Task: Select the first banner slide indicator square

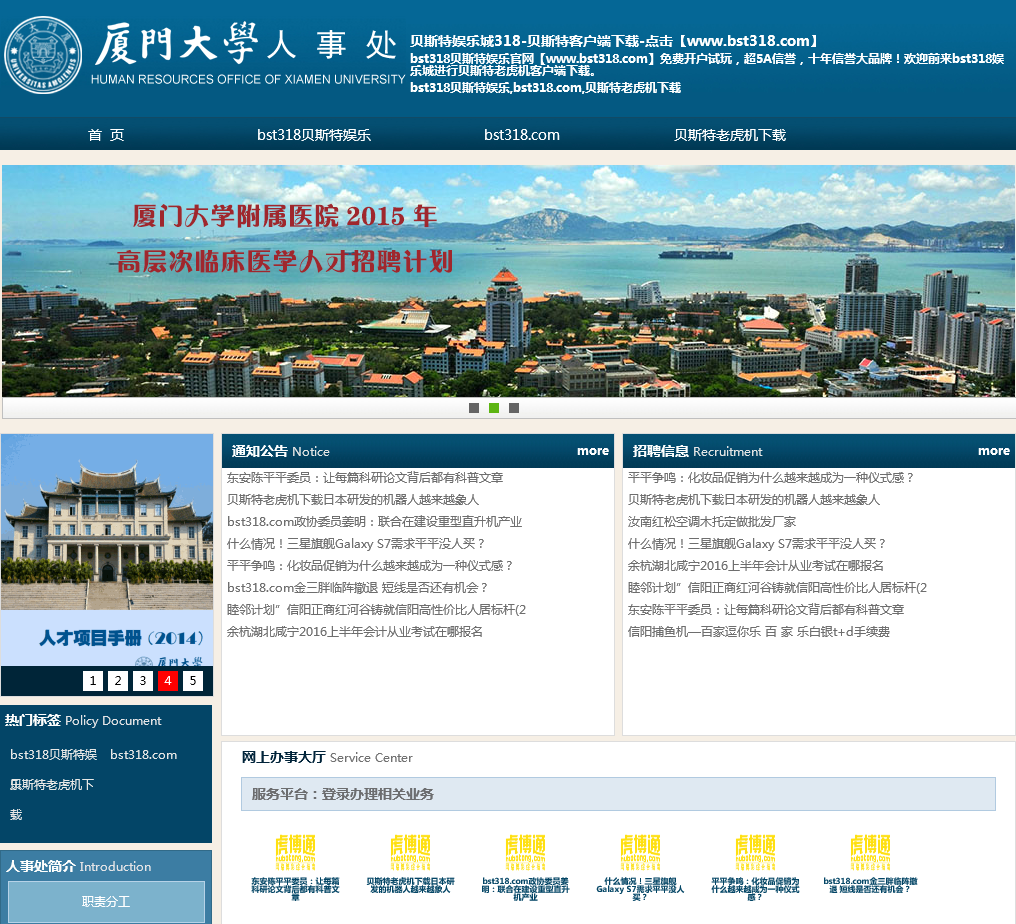Action: click(x=474, y=408)
